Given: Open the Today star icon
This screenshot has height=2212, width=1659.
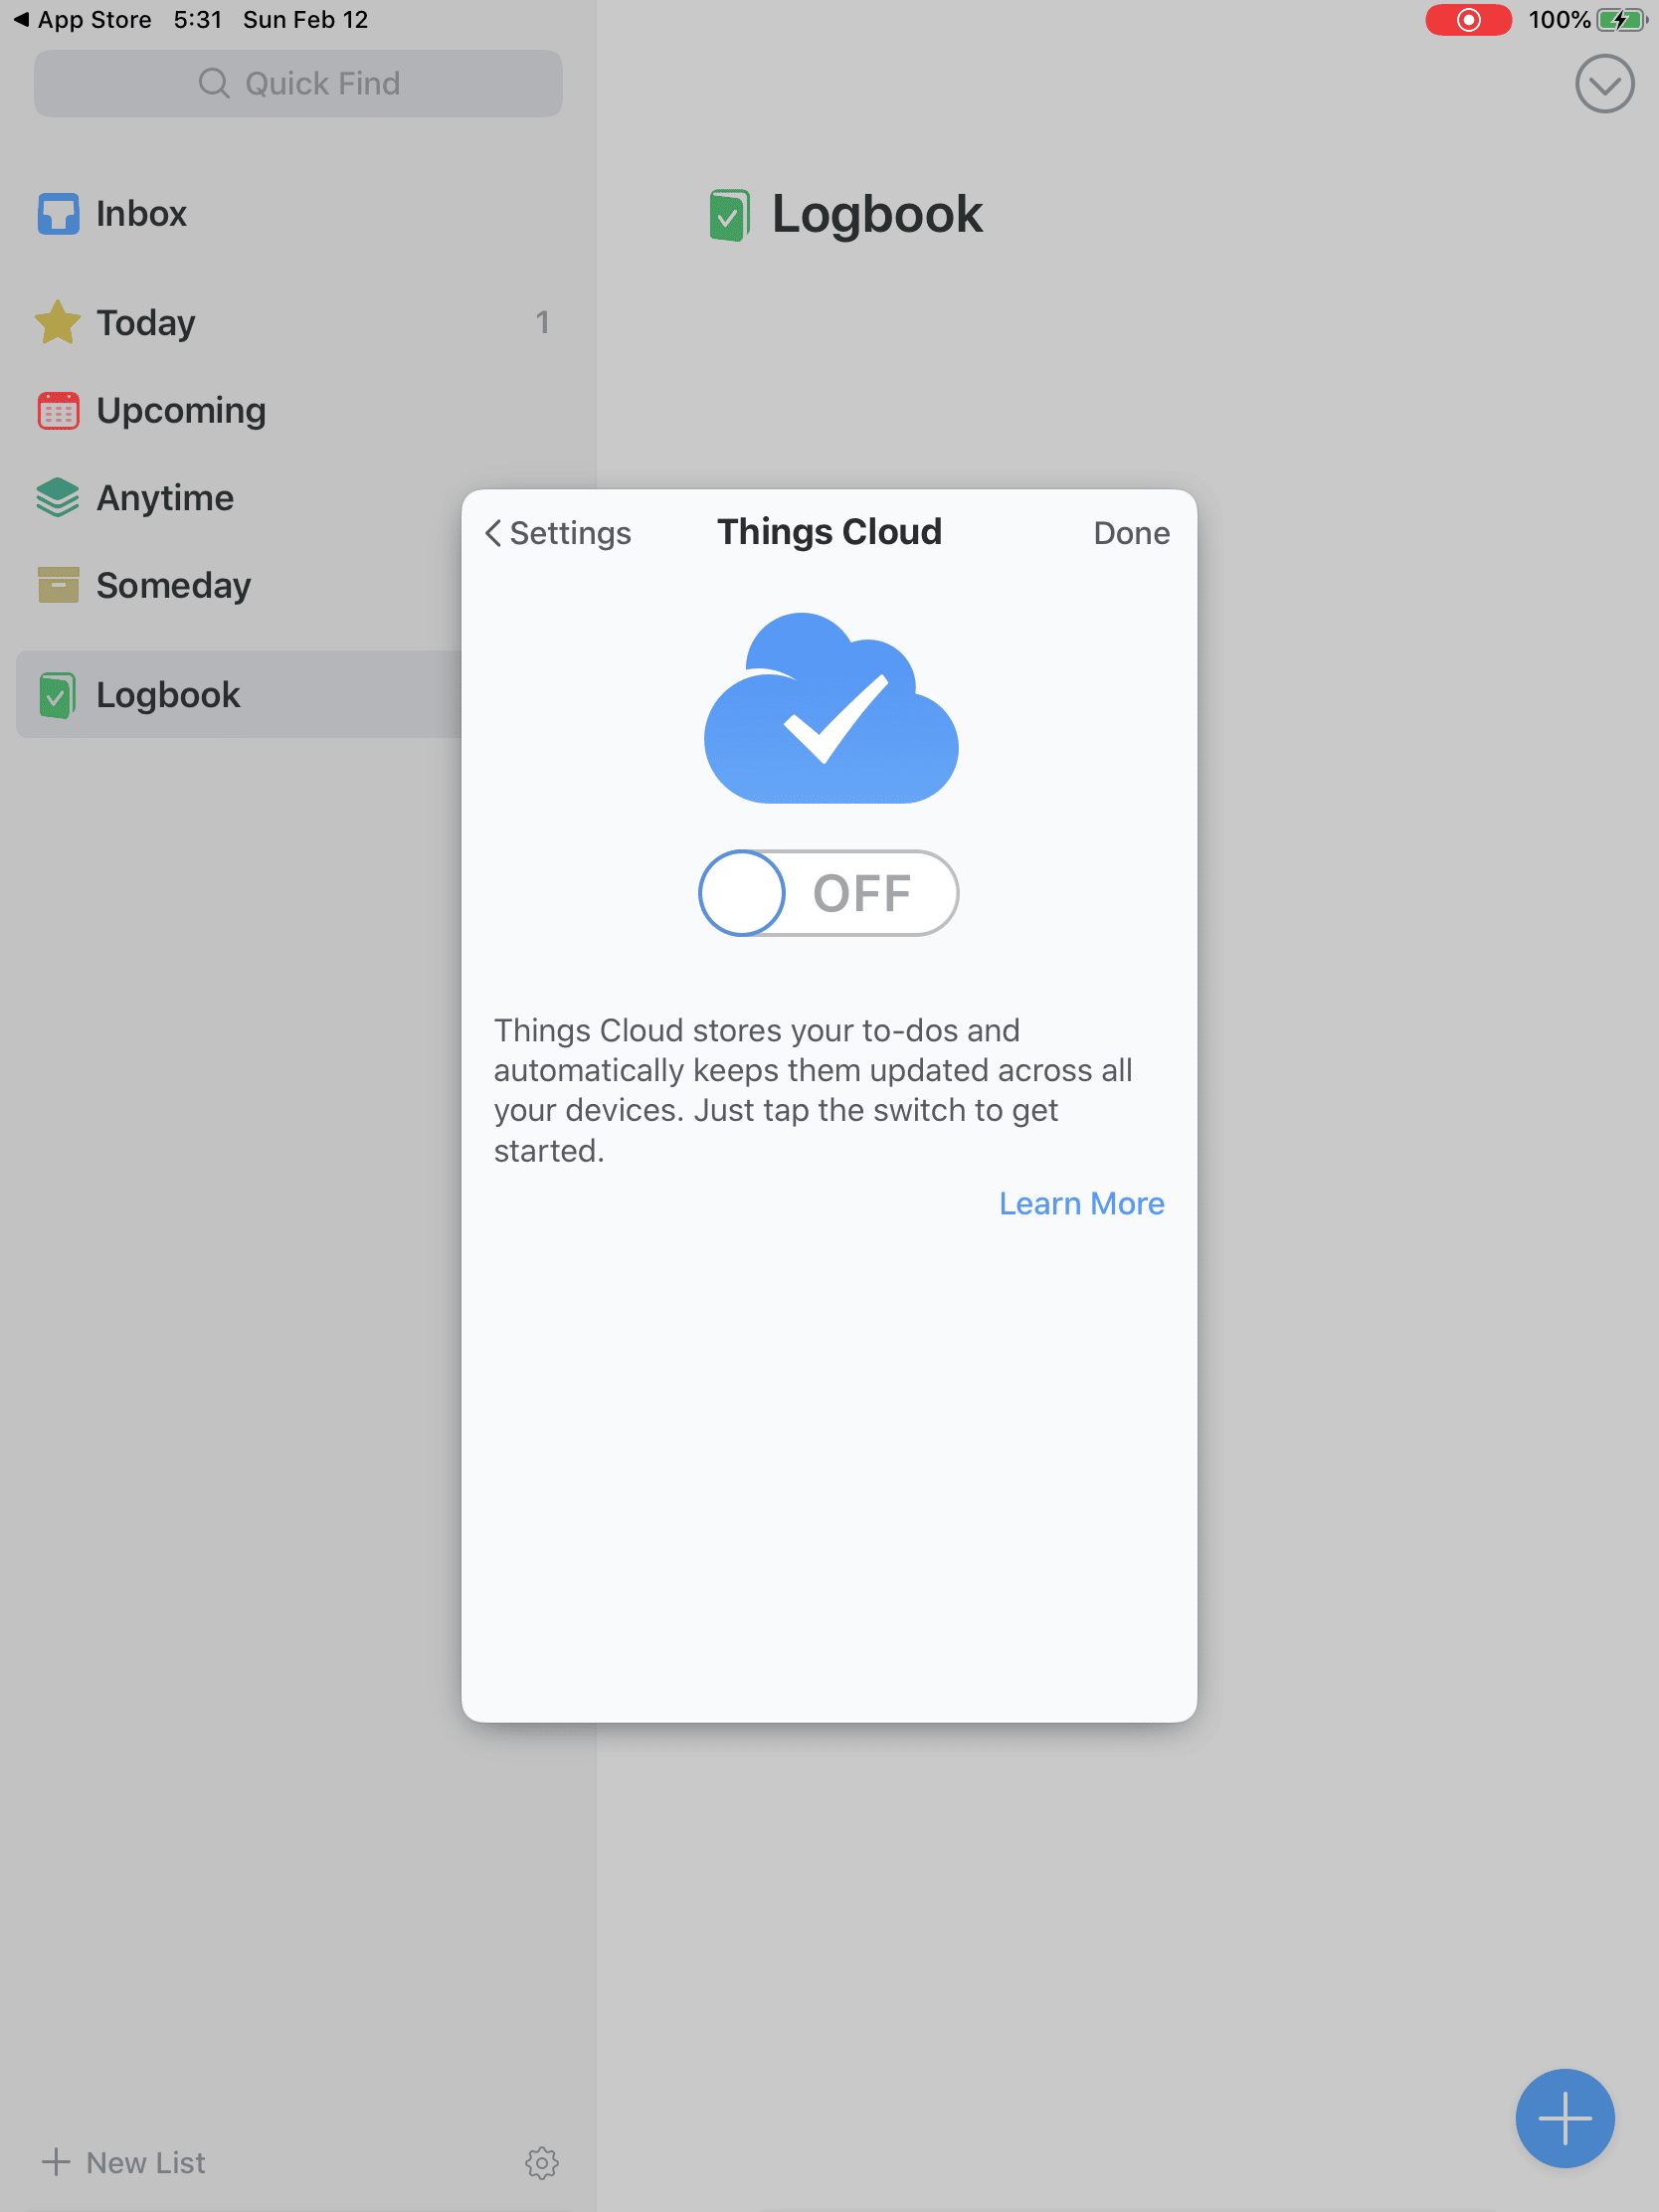Looking at the screenshot, I should pos(57,322).
